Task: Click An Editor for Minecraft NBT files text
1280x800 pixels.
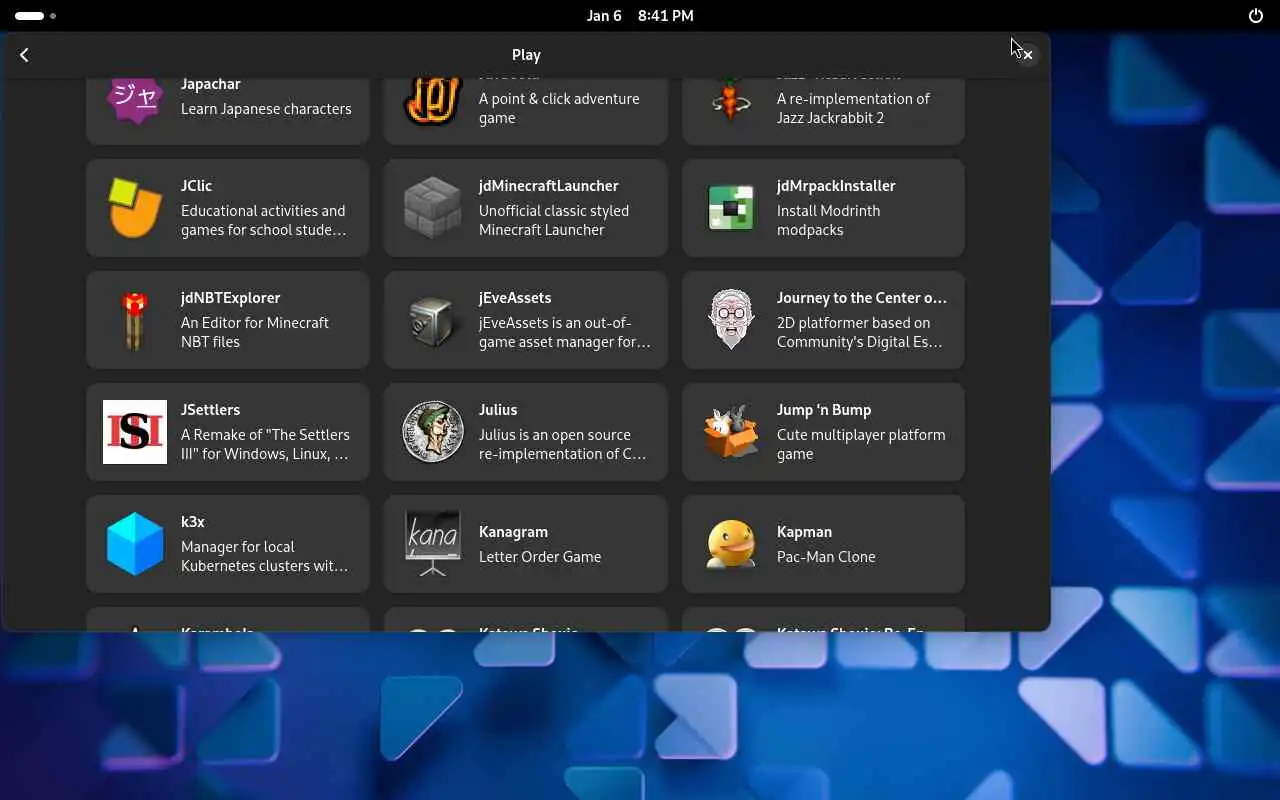Action: [x=255, y=332]
